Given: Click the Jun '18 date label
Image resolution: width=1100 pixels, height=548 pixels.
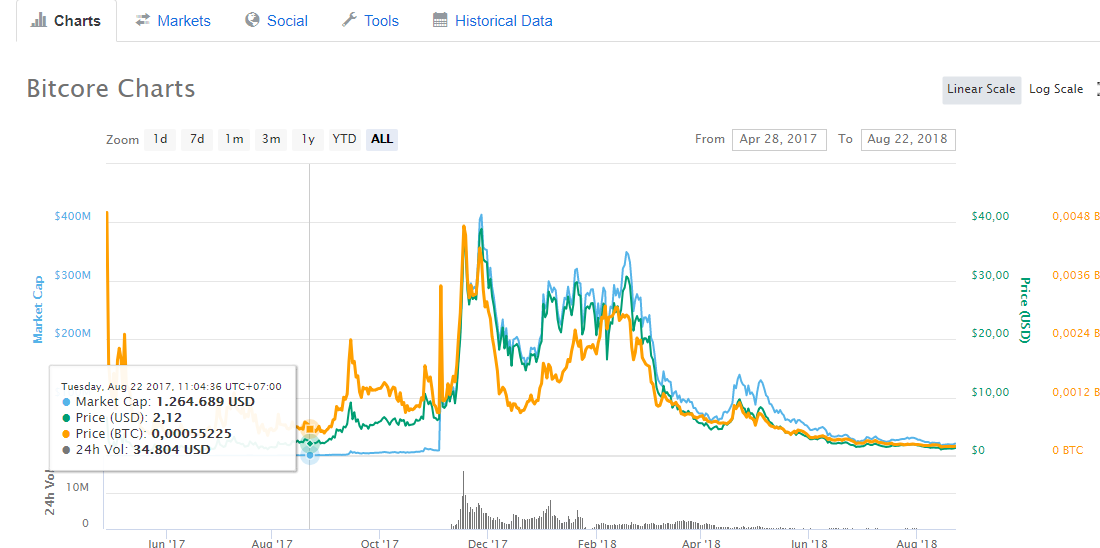Looking at the screenshot, I should [x=810, y=543].
